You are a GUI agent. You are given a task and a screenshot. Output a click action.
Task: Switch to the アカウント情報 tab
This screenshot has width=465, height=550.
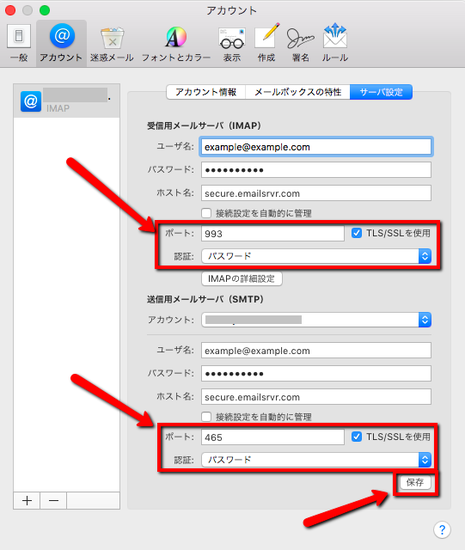[206, 92]
